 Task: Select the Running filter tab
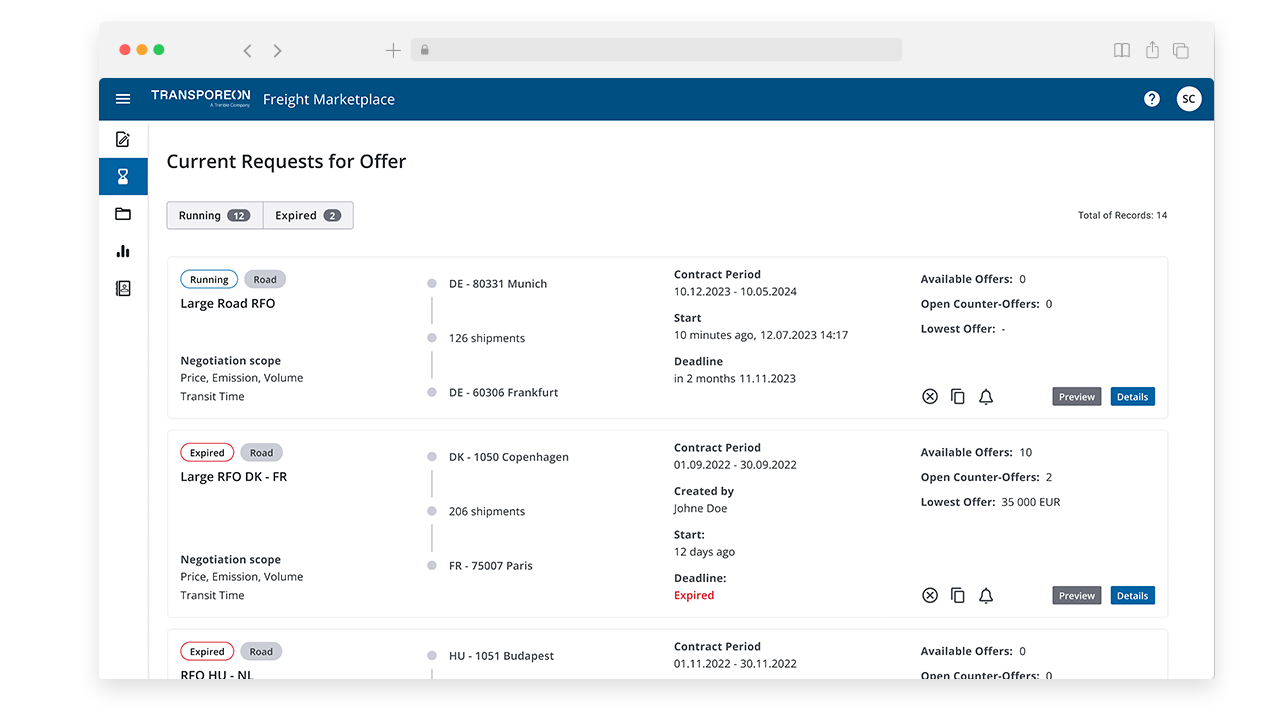[214, 215]
